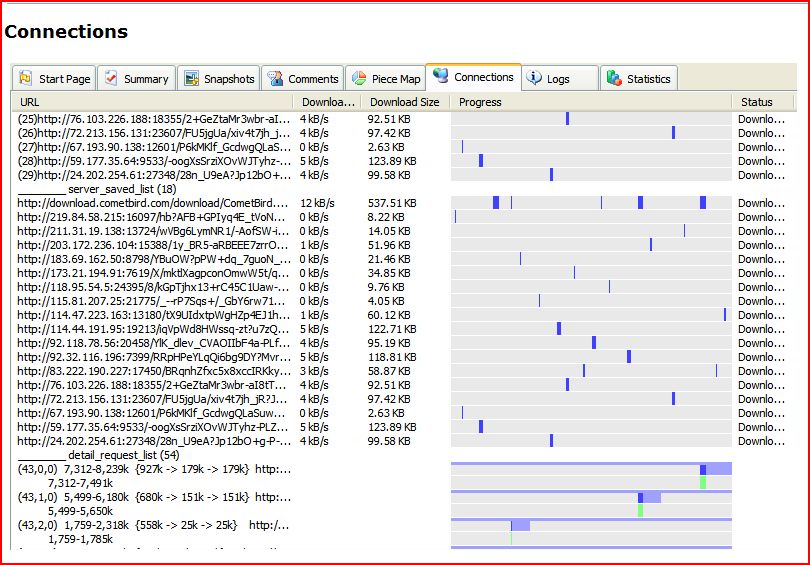Image resolution: width=810 pixels, height=565 pixels.
Task: Select the (43,1,0) 5,499-6,180k request row
Action: coord(403,497)
